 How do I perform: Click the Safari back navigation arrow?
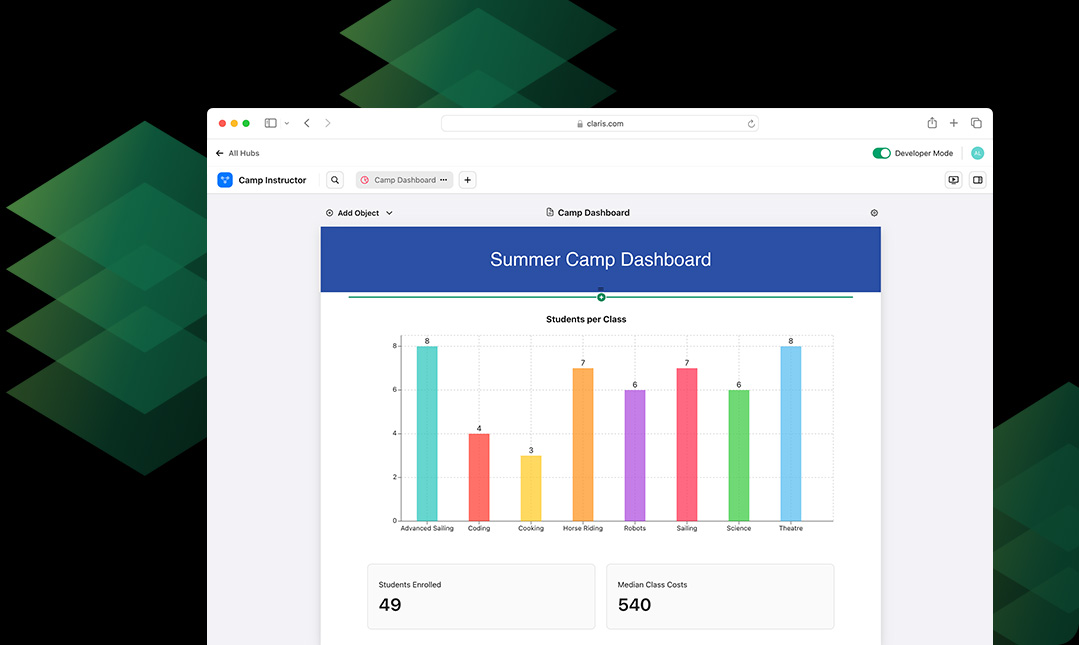307,123
